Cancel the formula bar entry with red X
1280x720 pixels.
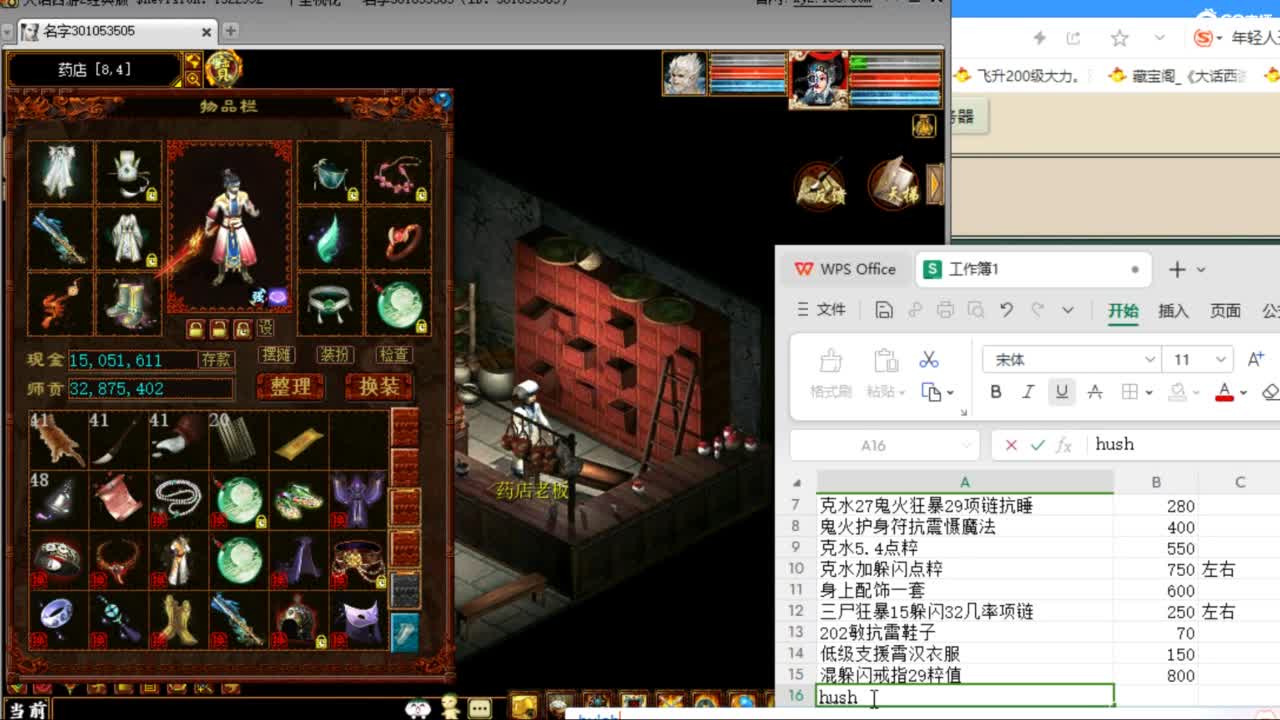pyautogui.click(x=1011, y=445)
